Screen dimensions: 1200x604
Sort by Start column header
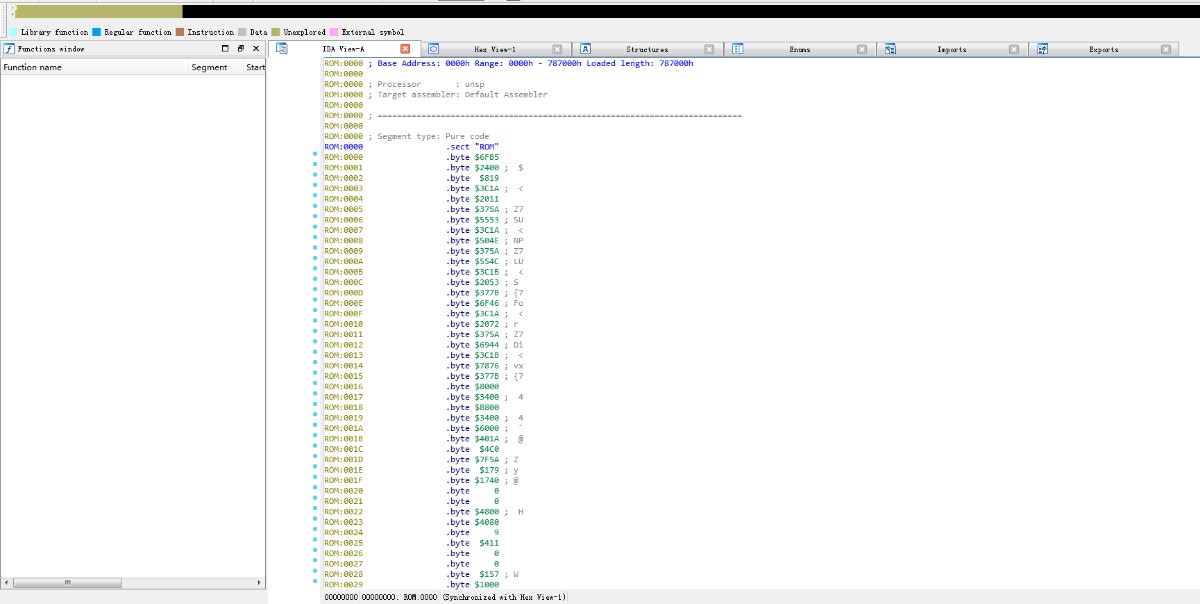[x=255, y=67]
